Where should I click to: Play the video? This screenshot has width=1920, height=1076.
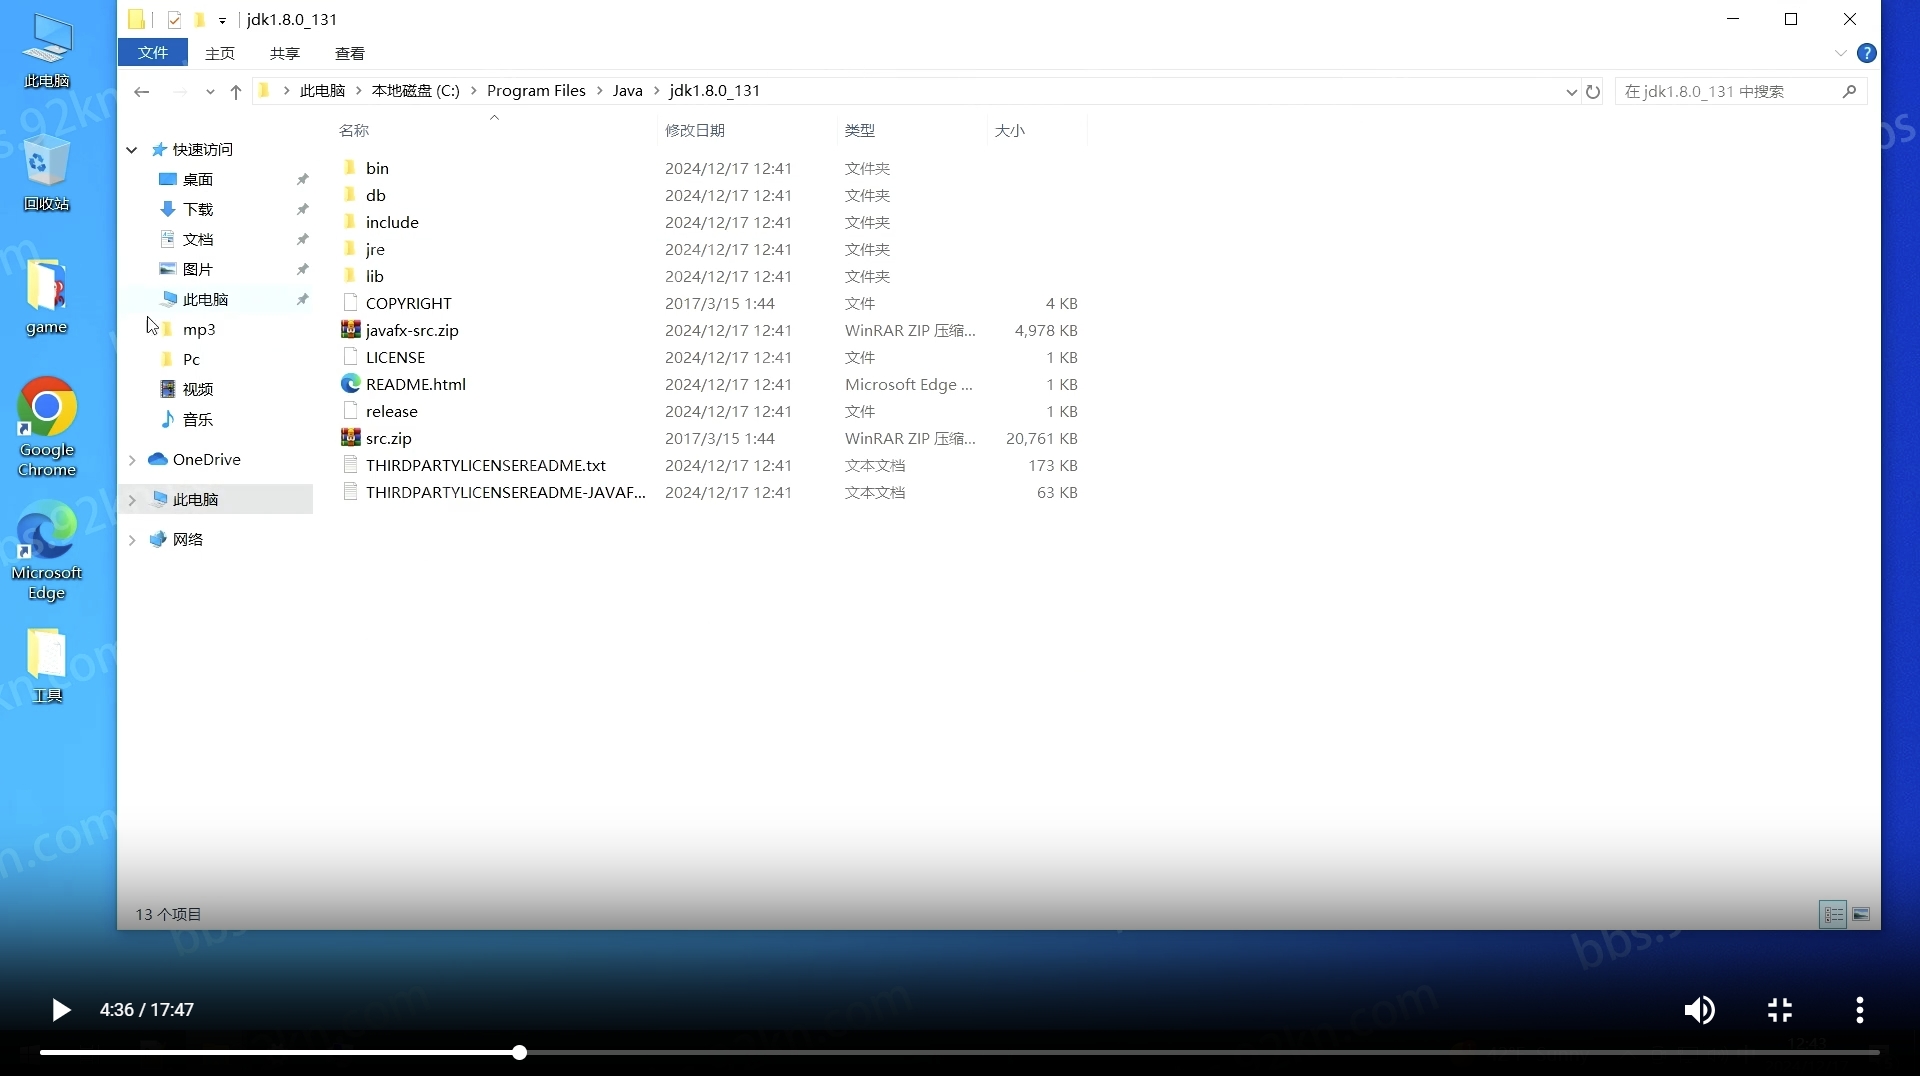[60, 1010]
